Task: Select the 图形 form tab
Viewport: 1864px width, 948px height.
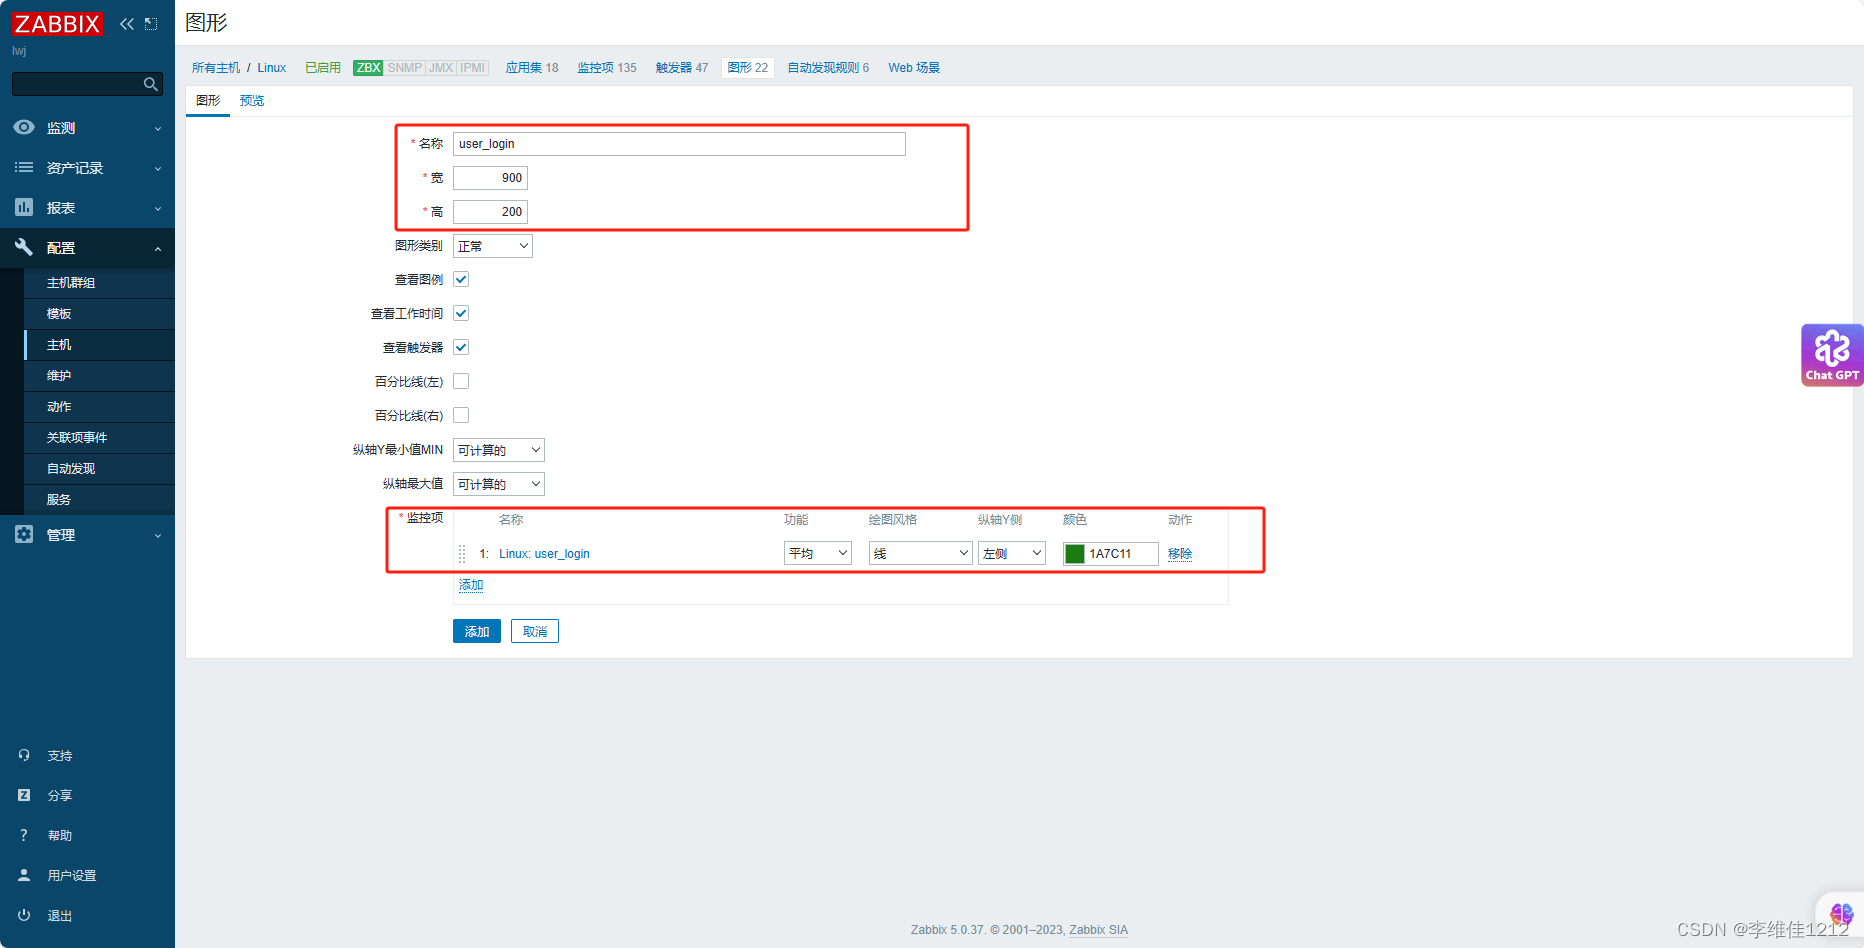Action: pos(208,101)
